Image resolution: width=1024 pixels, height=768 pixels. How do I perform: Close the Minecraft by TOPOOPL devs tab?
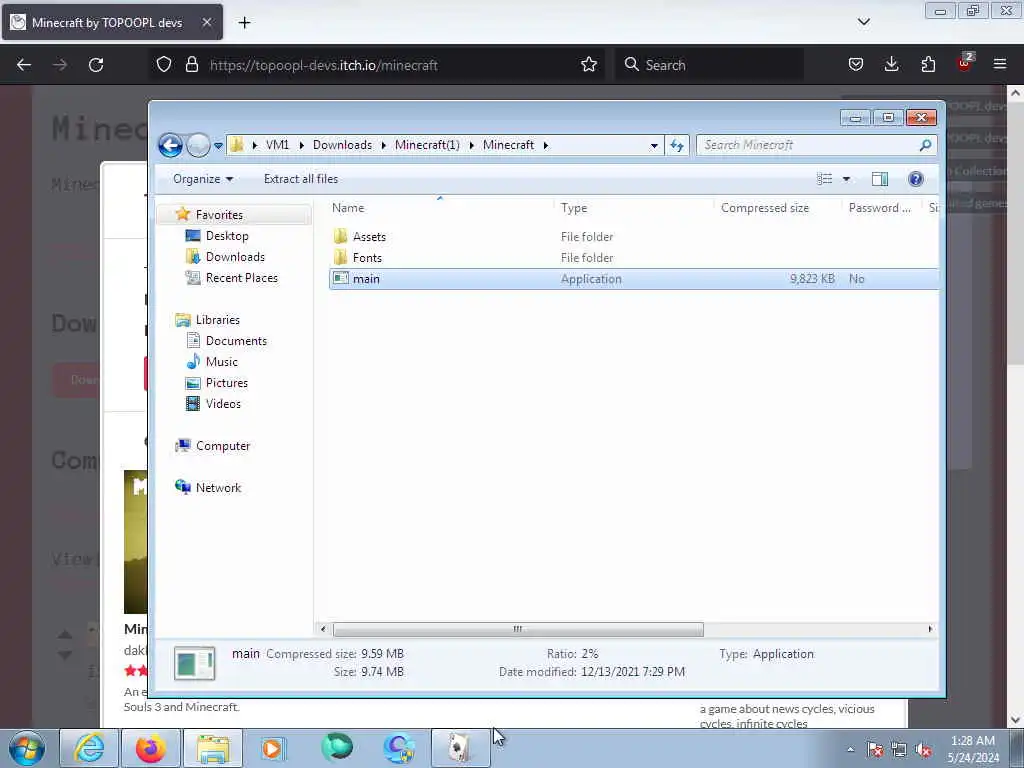tap(206, 22)
